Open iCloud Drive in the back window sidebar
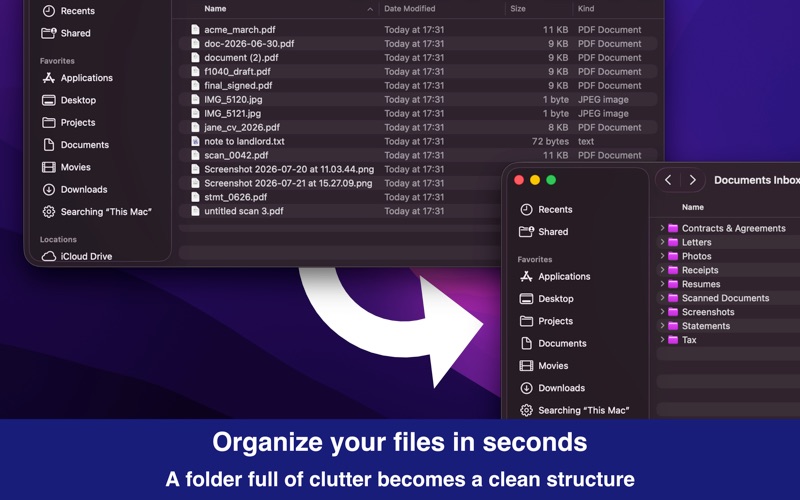Screen dimensions: 800x500 (77, 256)
